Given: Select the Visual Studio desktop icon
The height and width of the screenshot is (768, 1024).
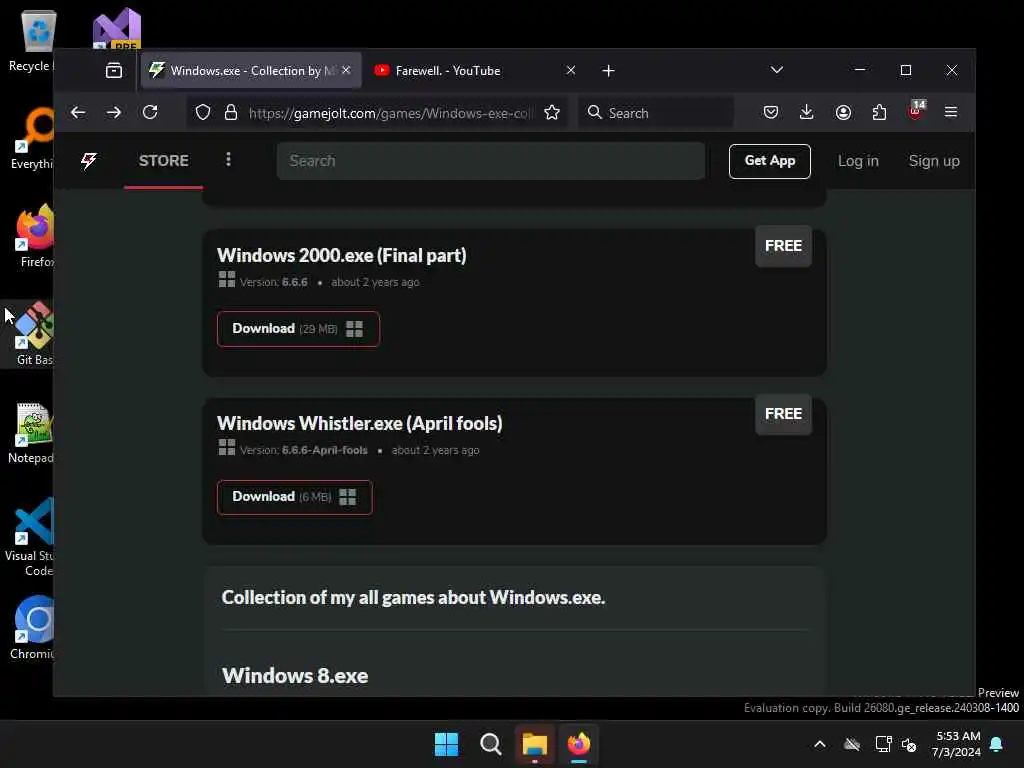Looking at the screenshot, I should (117, 29).
